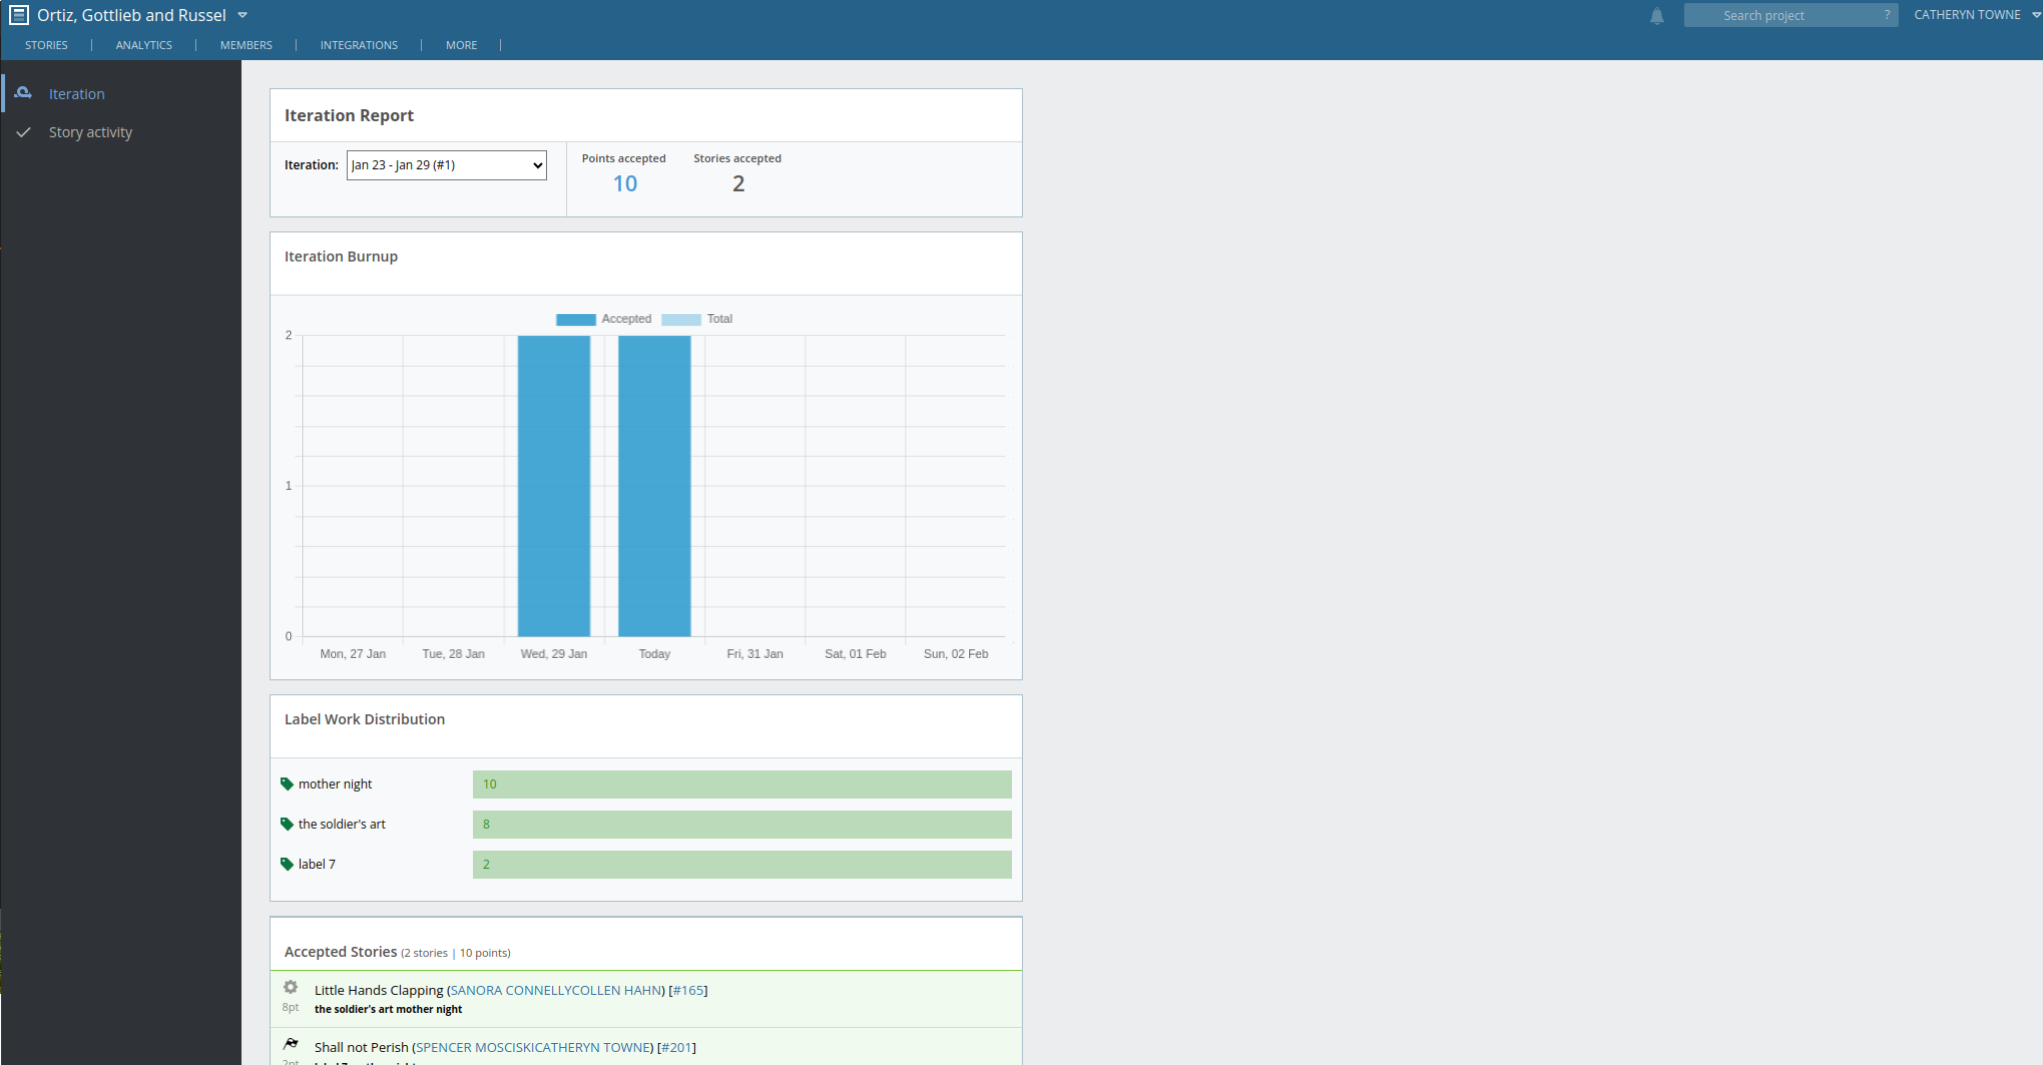The height and width of the screenshot is (1065, 2043).
Task: Click gear icon beside Little Hands Clapping
Action: point(290,987)
